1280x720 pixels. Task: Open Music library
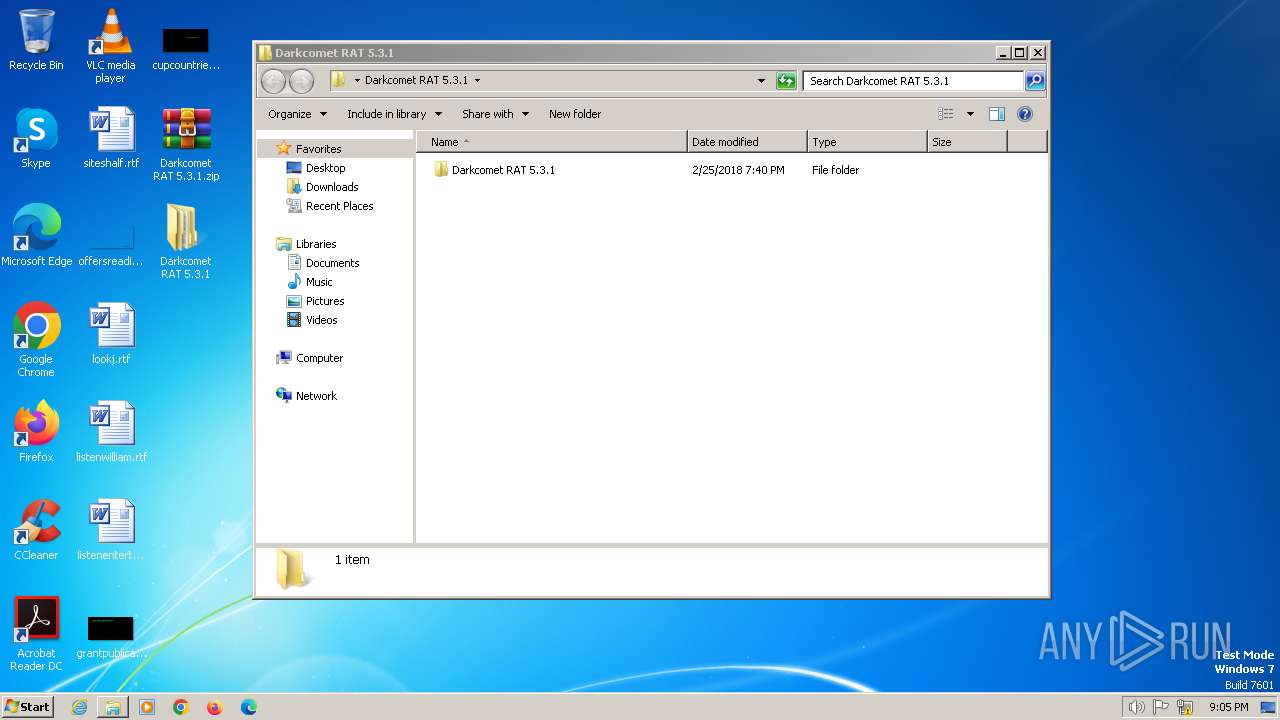319,282
